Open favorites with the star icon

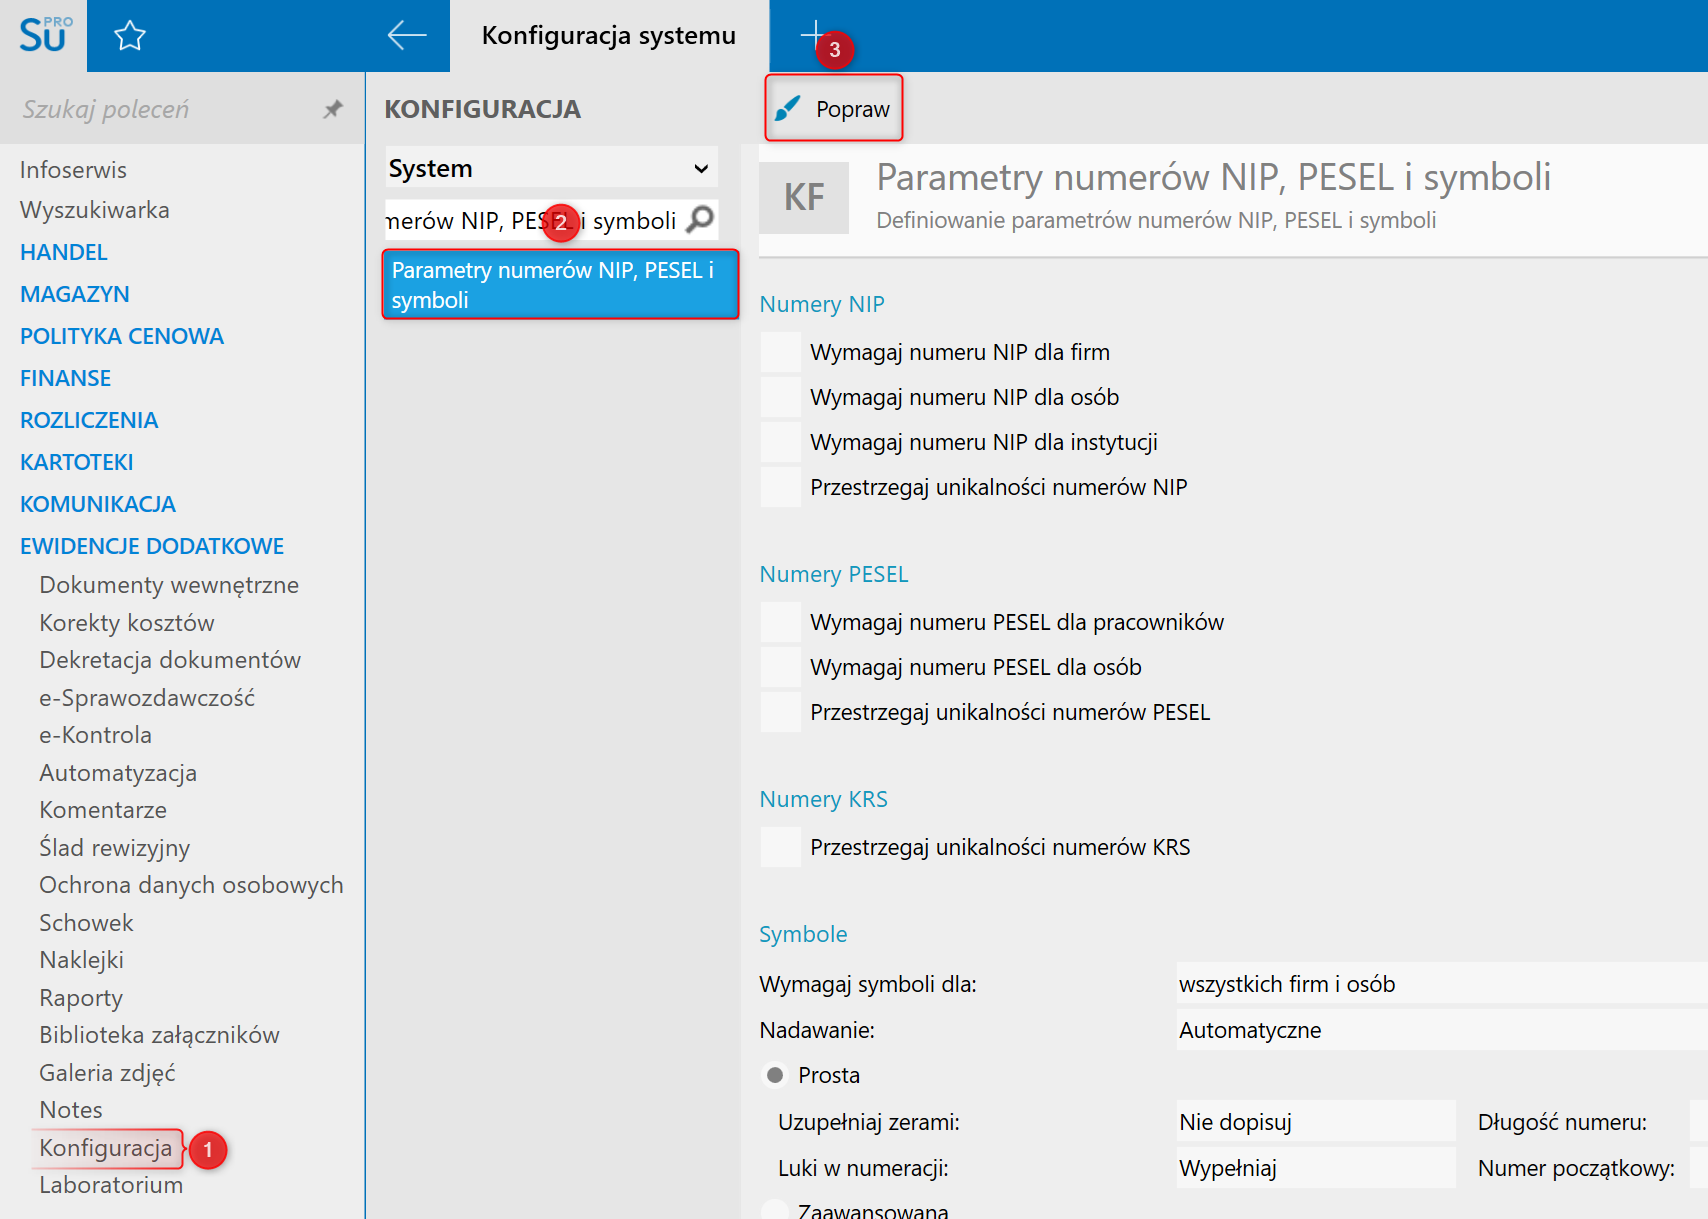(x=130, y=36)
